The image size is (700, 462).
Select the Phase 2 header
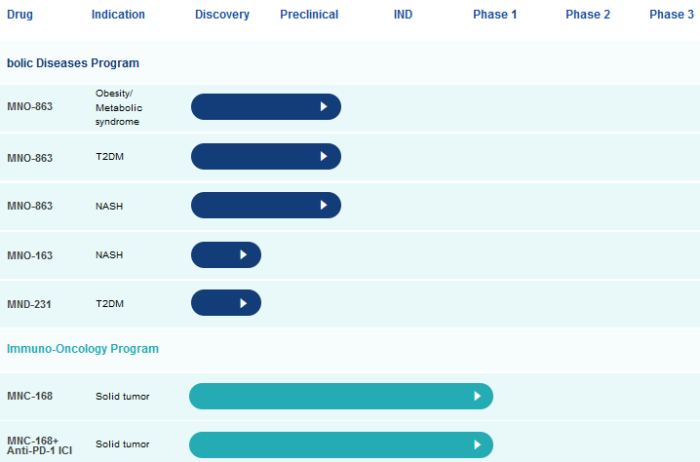pos(588,15)
